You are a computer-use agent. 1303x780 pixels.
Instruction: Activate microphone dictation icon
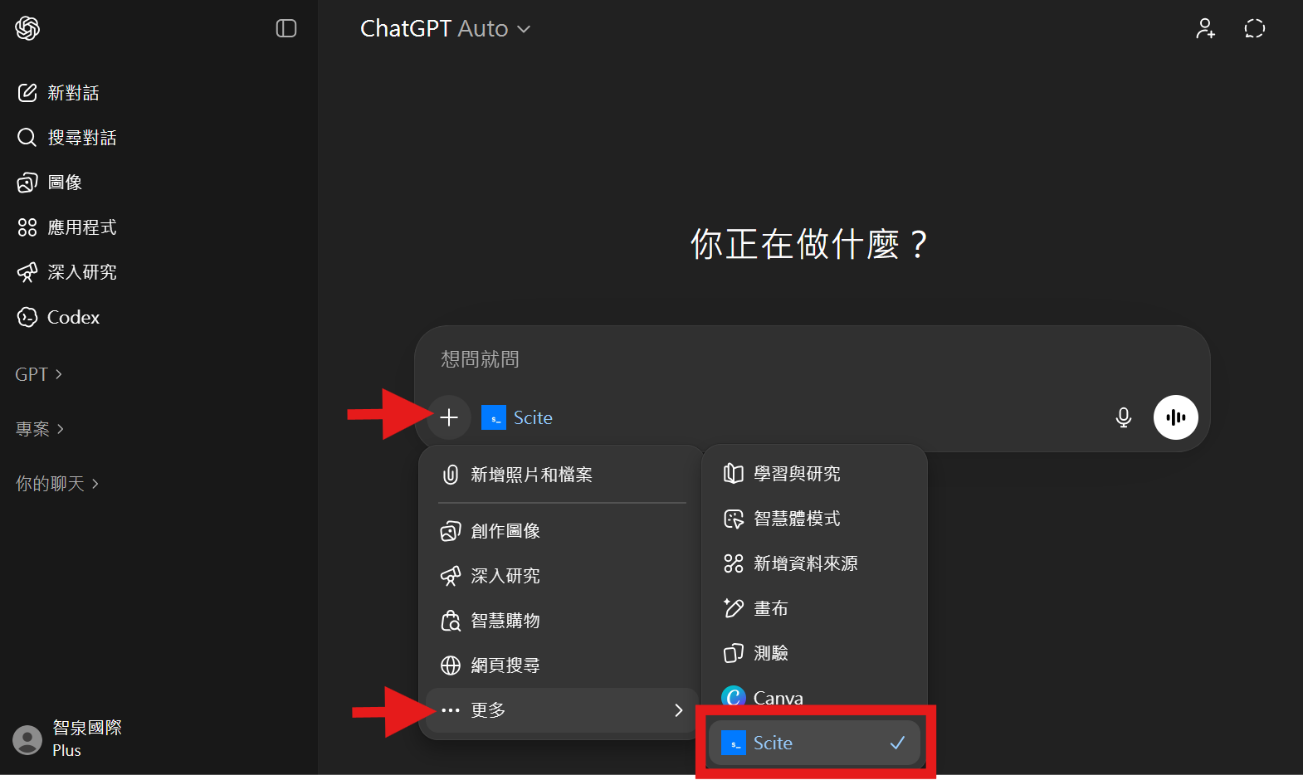(1123, 418)
